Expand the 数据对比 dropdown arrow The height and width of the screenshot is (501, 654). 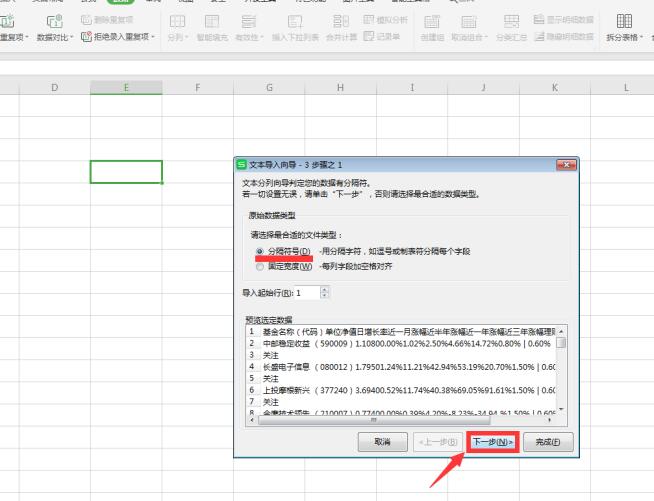[x=71, y=37]
